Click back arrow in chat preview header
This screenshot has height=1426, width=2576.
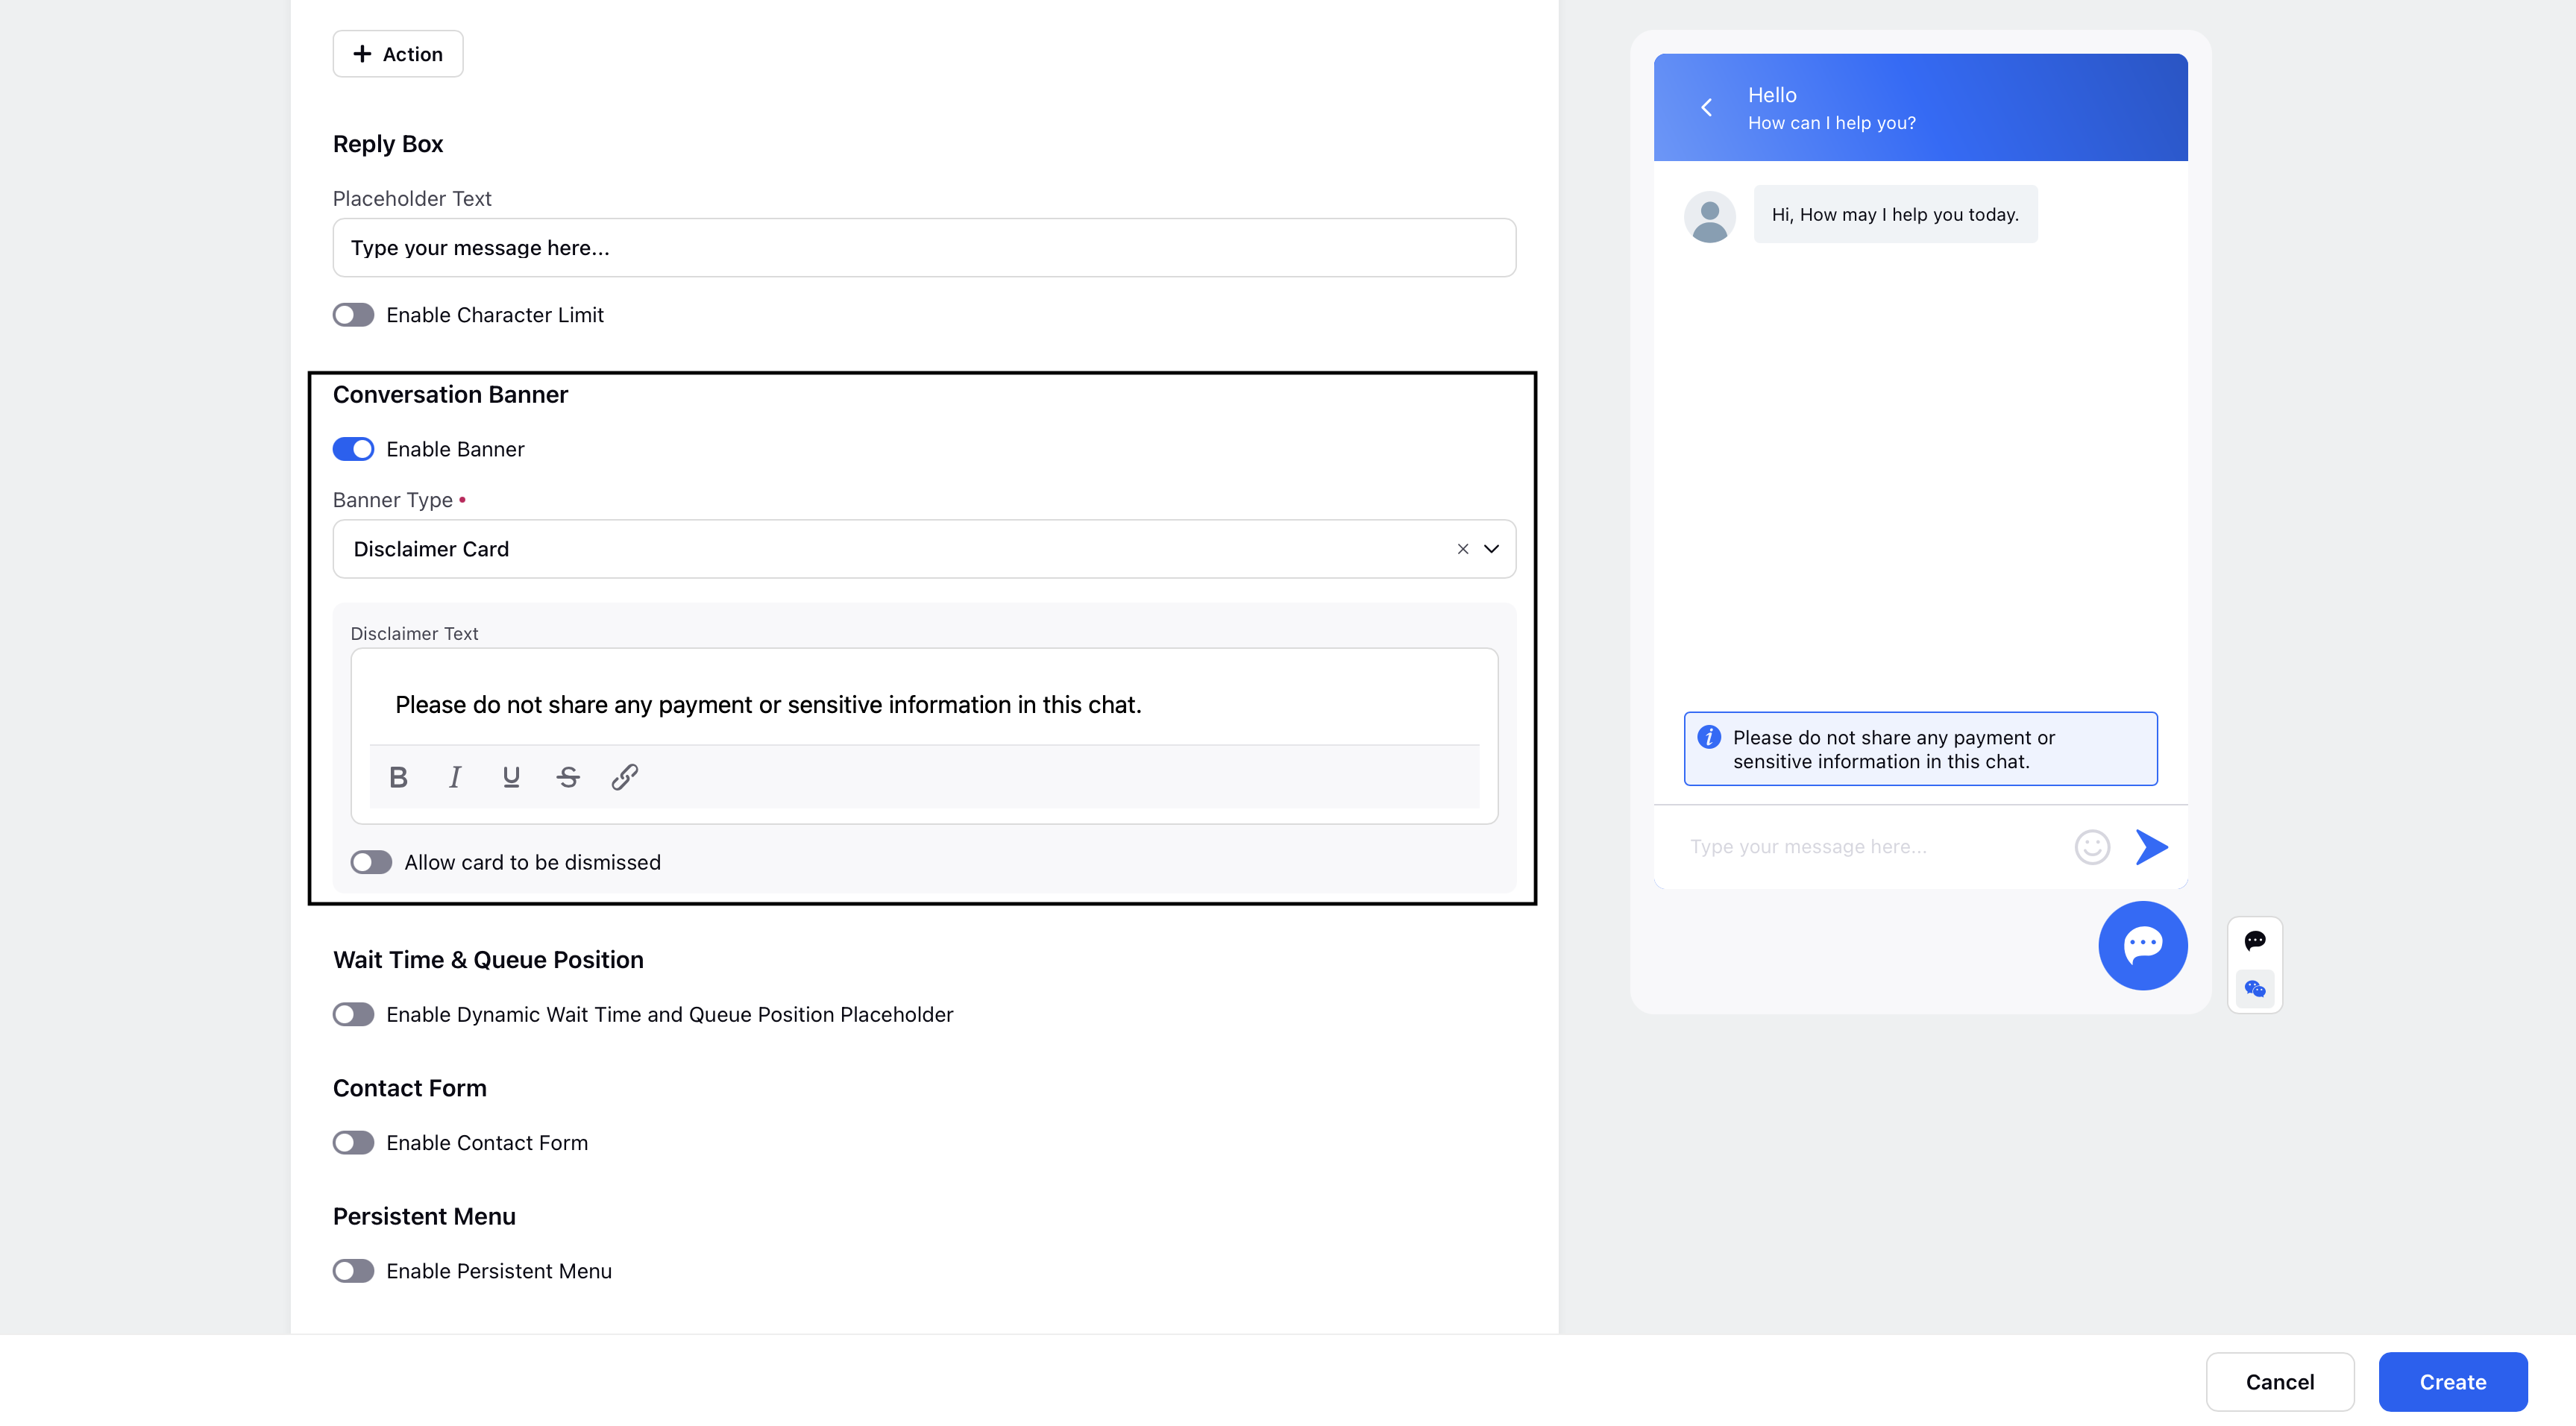(x=1707, y=108)
